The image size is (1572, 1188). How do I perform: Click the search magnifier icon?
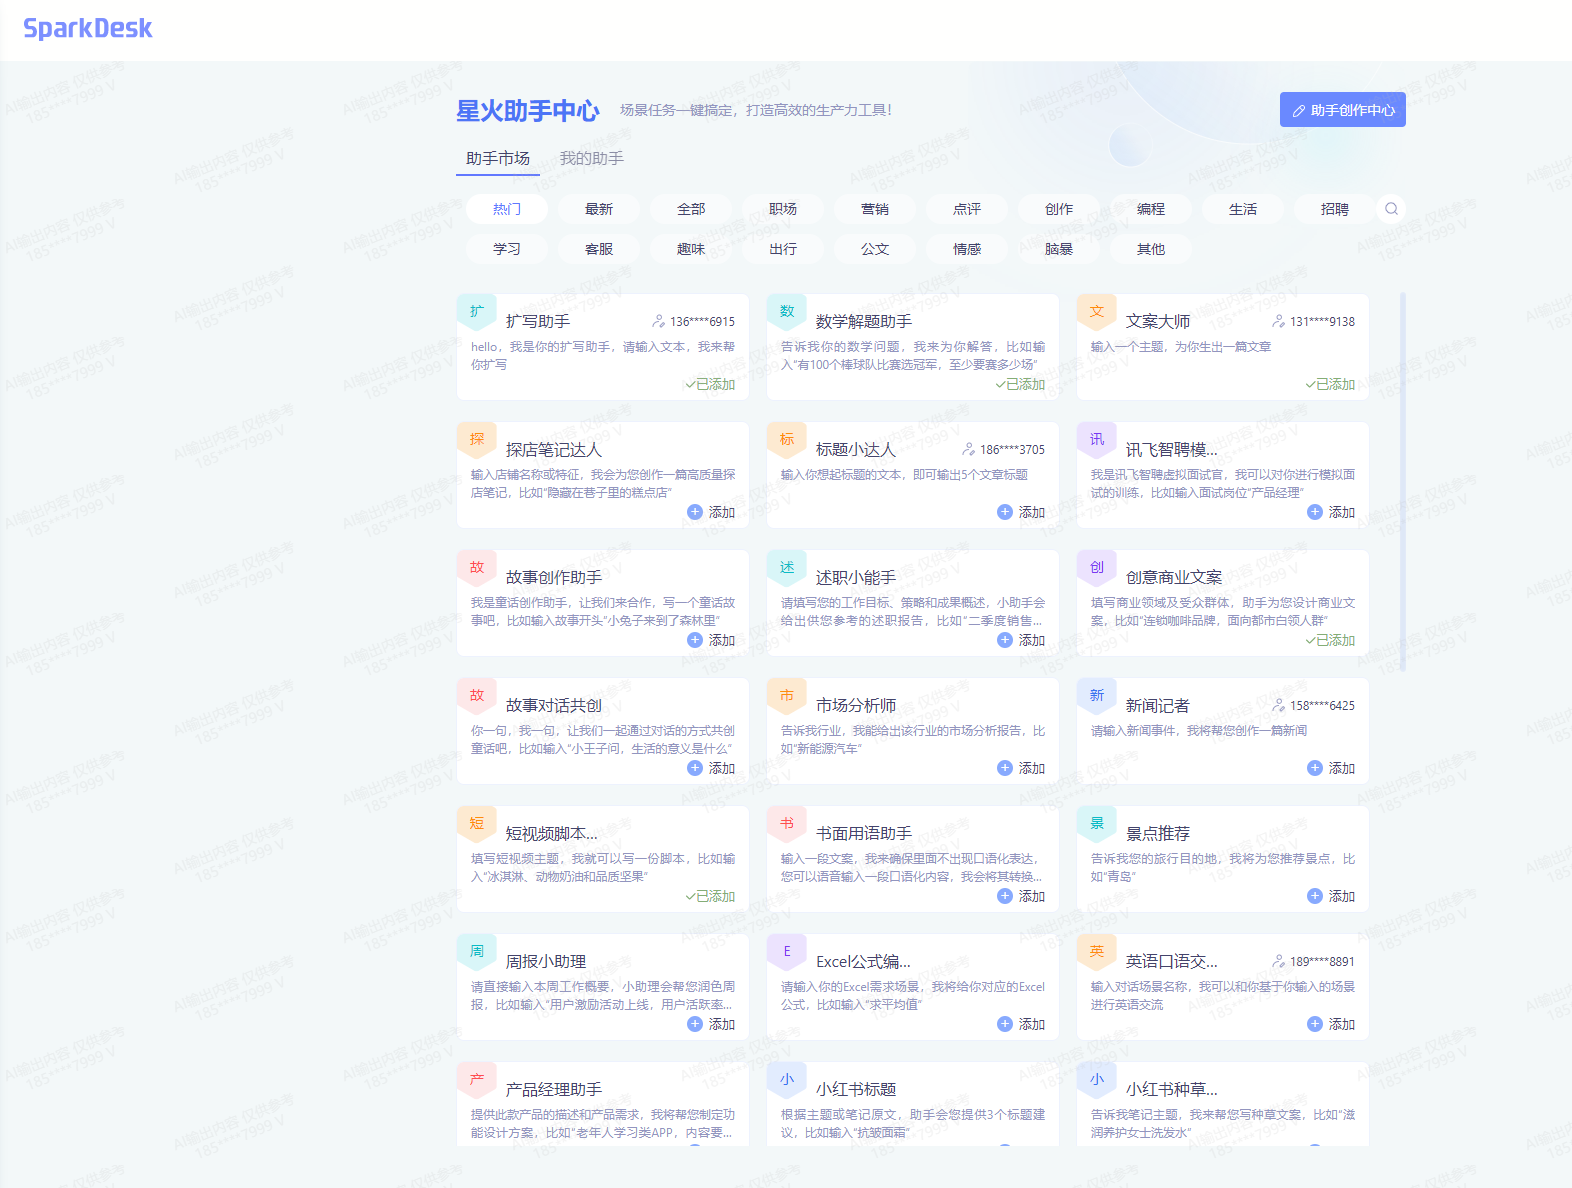coord(1391,209)
